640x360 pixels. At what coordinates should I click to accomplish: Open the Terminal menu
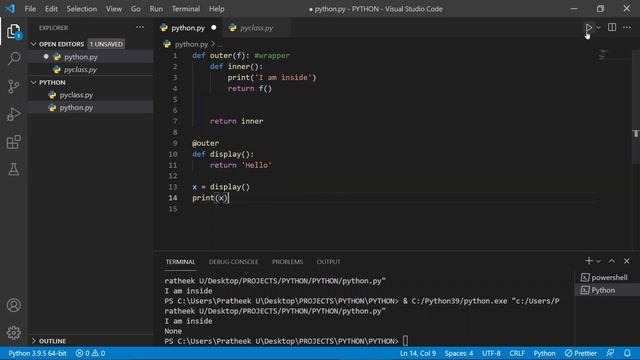186,9
